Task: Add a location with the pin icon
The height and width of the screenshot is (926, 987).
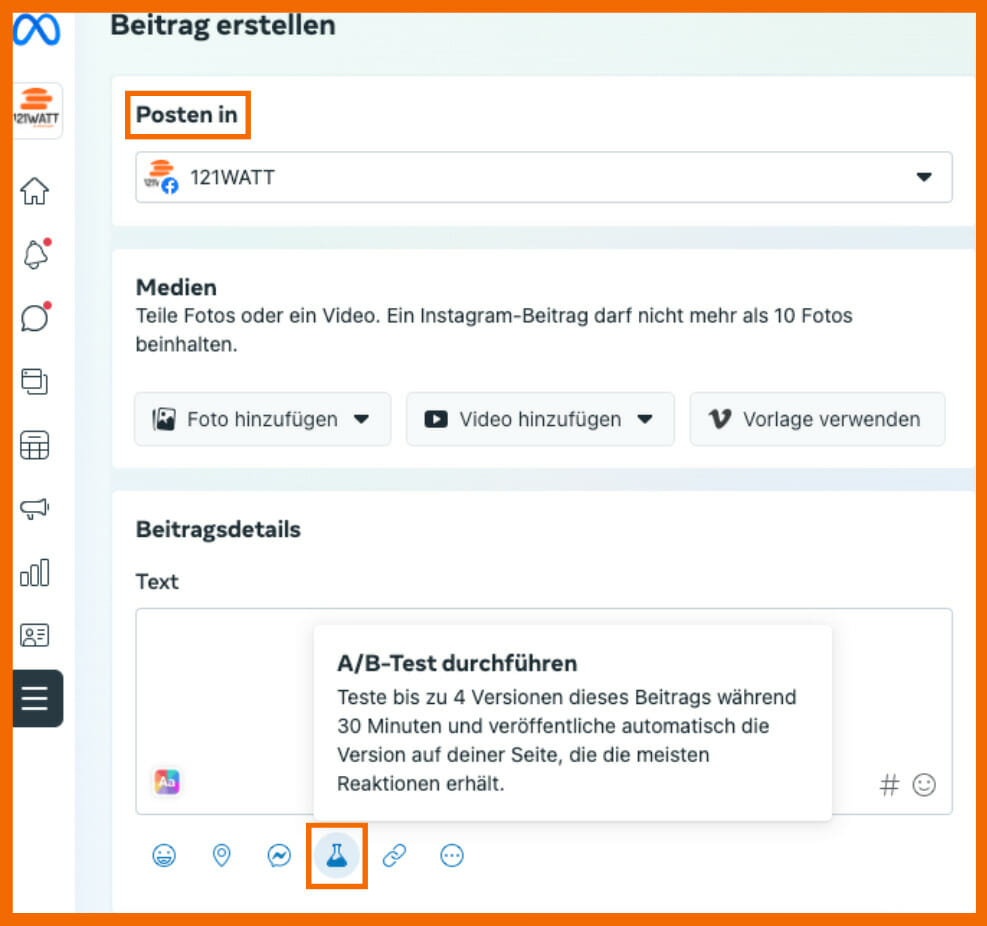Action: [221, 855]
